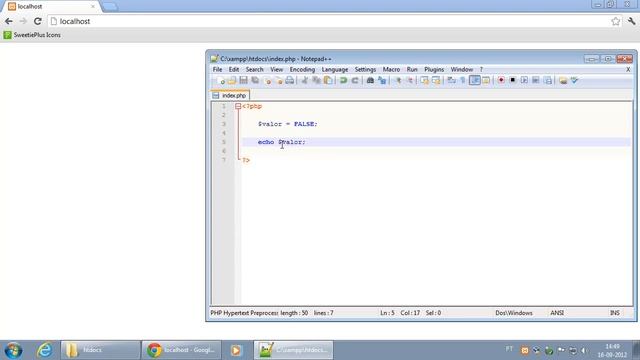Screen dimensions: 640x360
Task: Click the Close document toolbar icon
Action: pos(267,80)
